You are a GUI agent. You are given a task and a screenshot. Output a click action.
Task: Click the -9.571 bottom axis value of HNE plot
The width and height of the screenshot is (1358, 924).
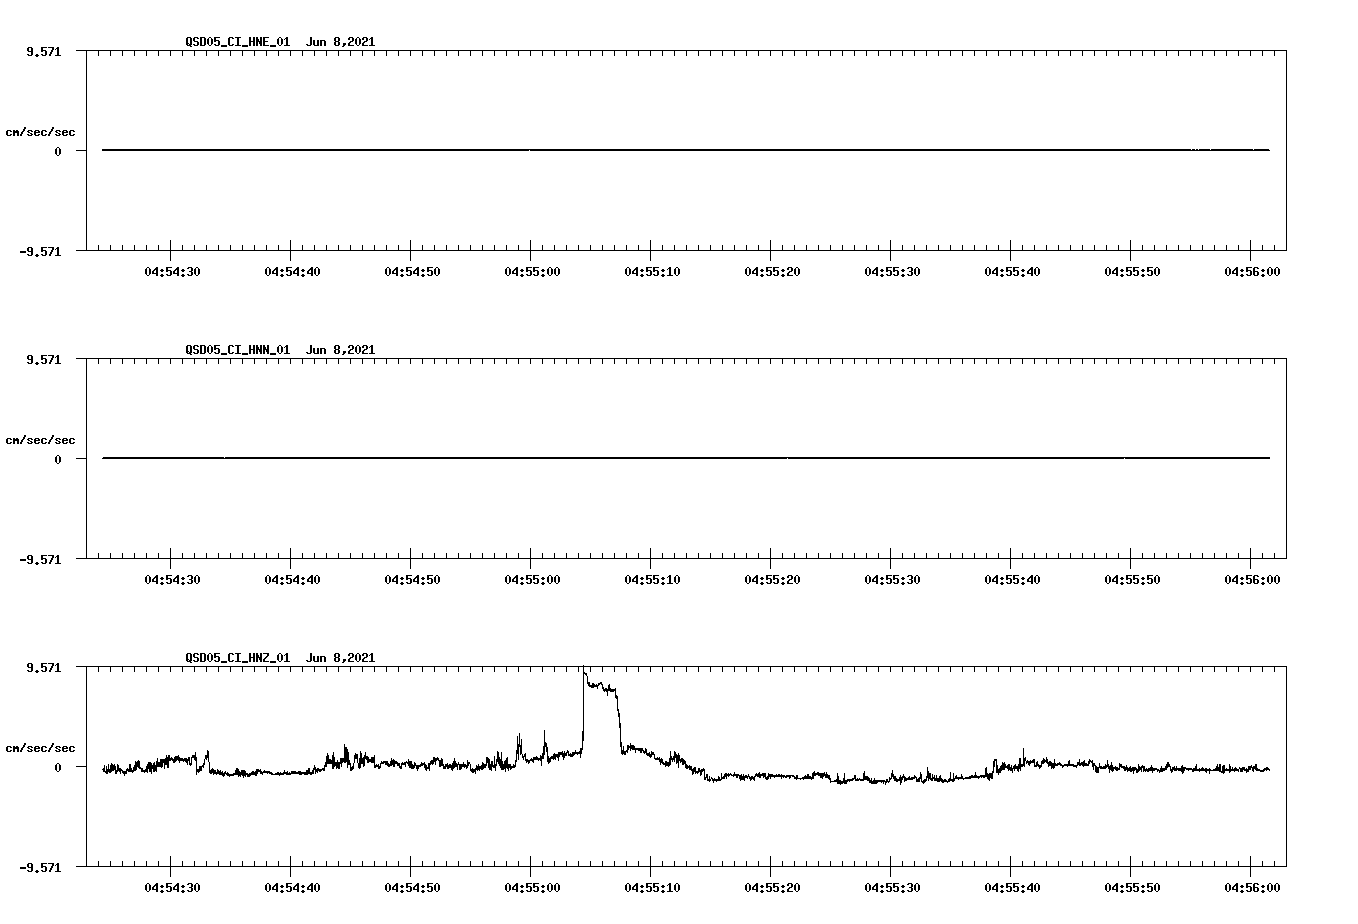pyautogui.click(x=40, y=252)
